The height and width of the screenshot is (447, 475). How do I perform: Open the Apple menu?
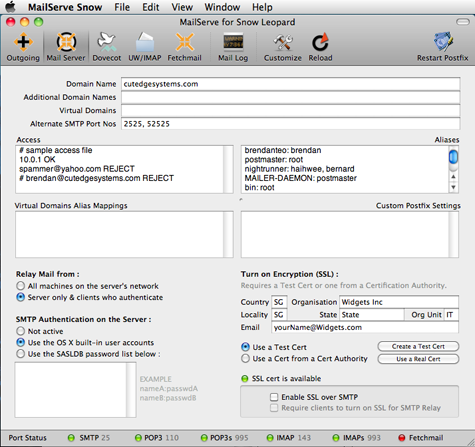pyautogui.click(x=11, y=7)
